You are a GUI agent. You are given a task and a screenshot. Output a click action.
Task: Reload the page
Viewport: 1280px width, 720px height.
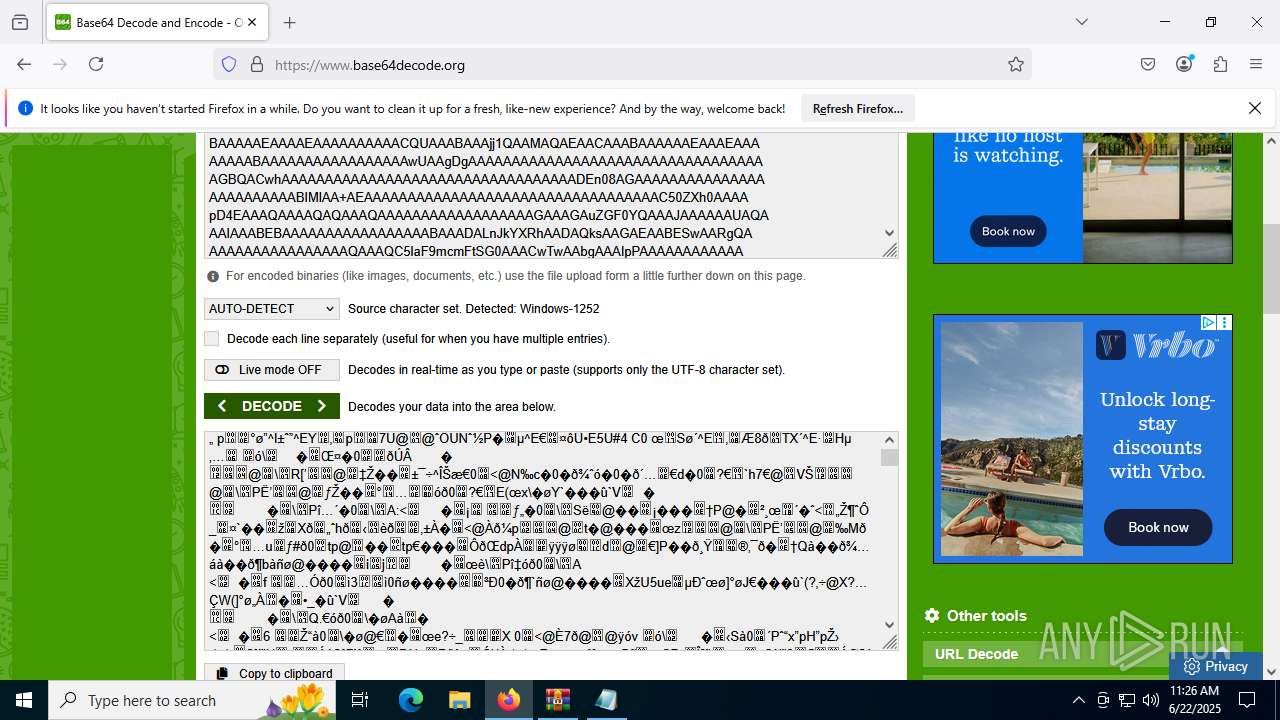pos(96,64)
